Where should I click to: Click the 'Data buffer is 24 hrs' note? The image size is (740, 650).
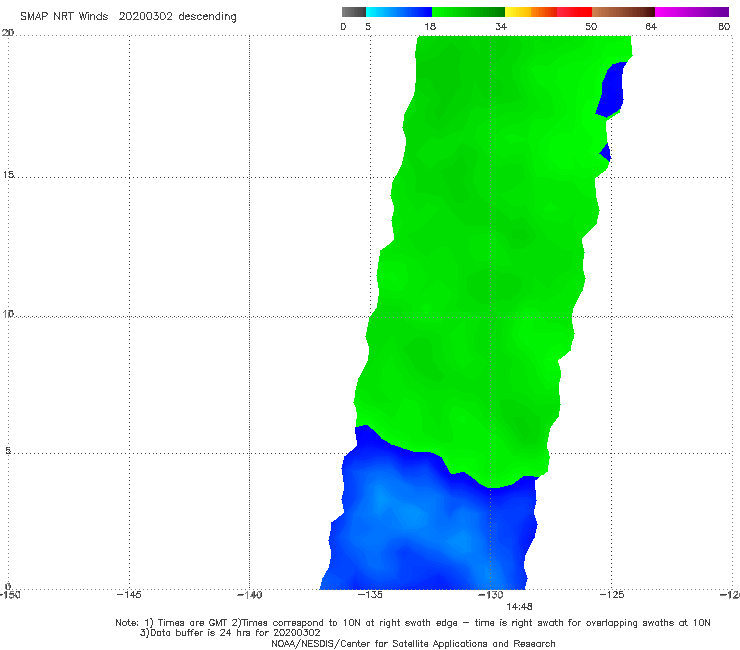coord(230,633)
